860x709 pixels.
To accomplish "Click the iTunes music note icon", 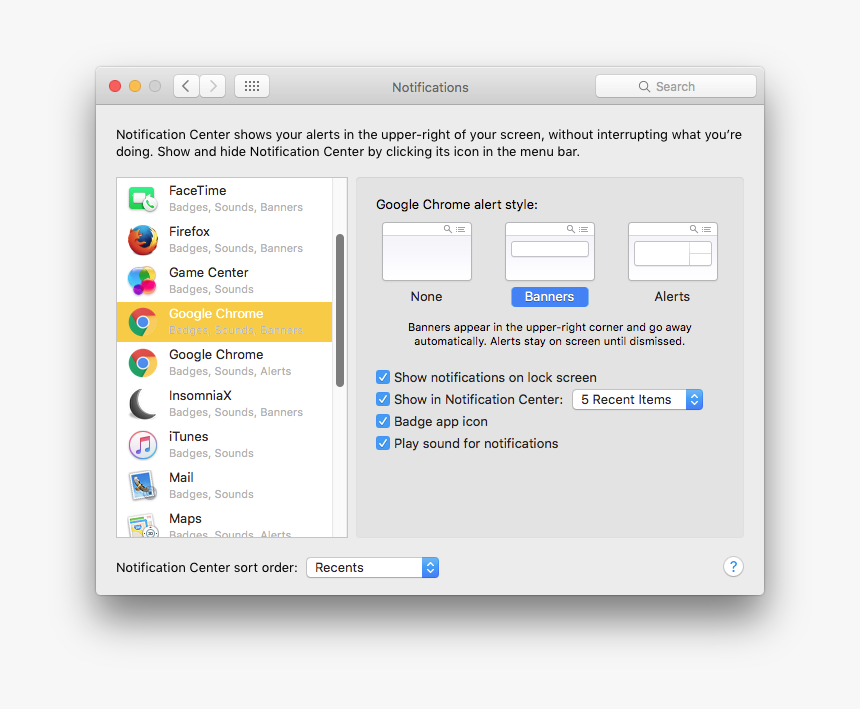I will coord(143,445).
